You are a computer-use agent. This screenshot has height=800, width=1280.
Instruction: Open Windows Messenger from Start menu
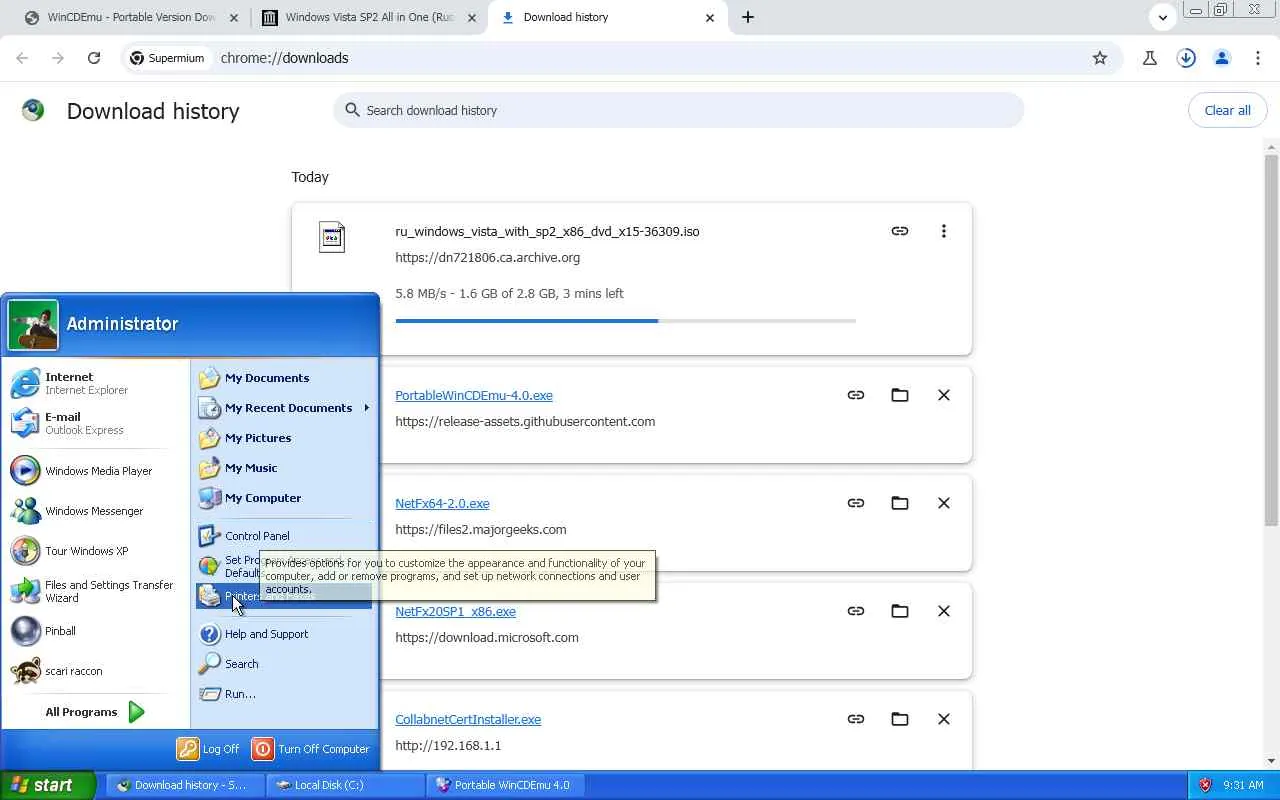click(96, 511)
